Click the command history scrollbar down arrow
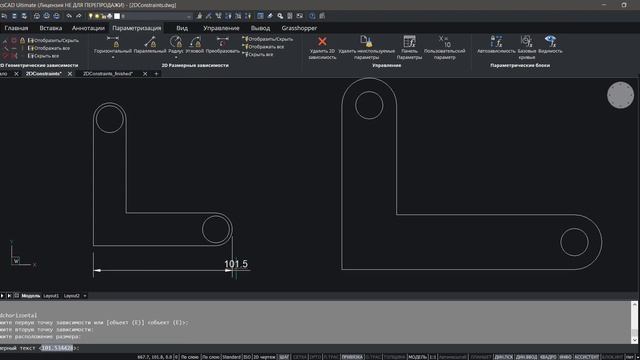Screen dimensions: 640x360 634,340
